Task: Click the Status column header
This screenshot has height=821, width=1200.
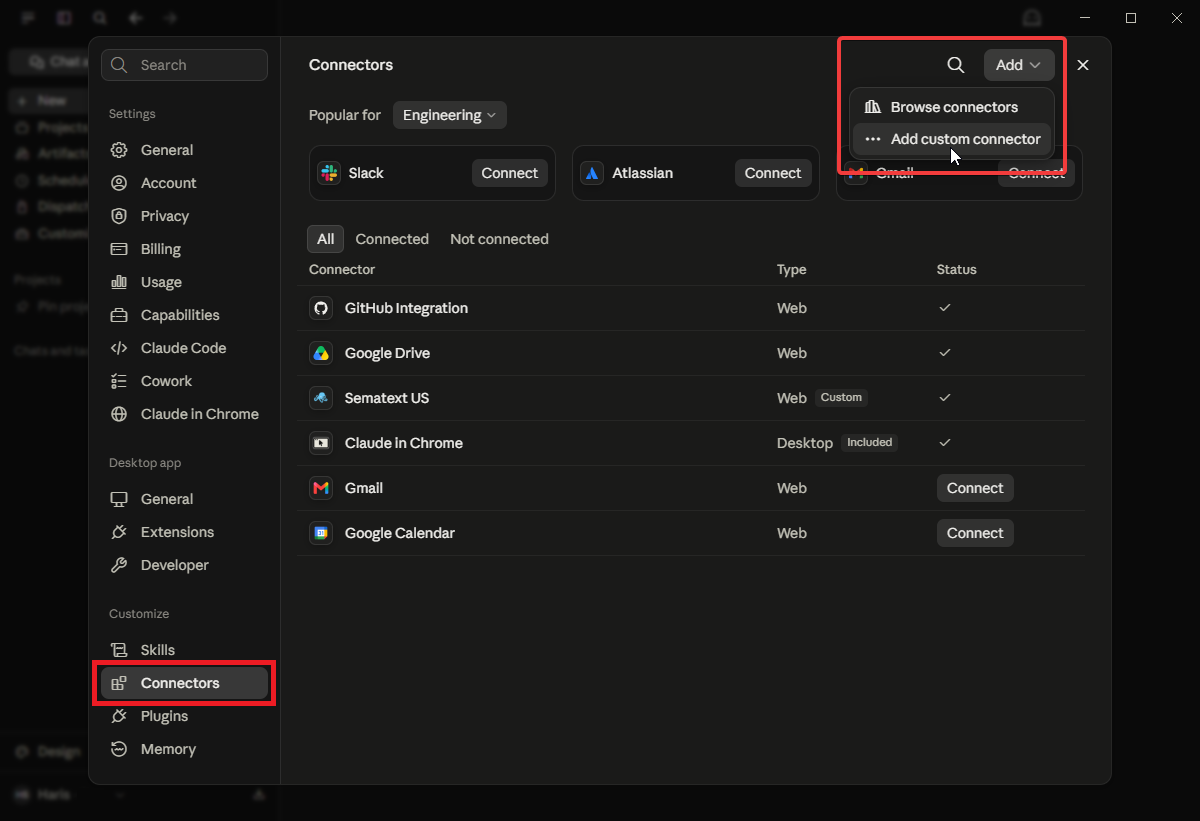Action: [x=957, y=270]
